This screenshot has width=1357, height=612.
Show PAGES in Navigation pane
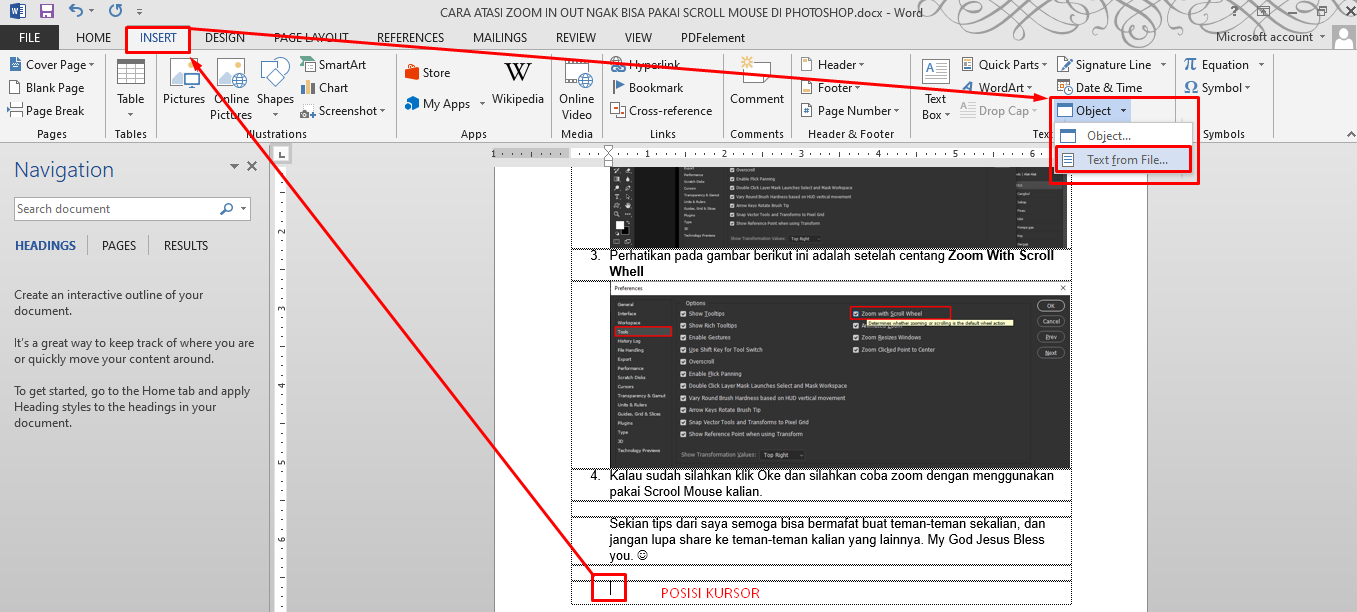click(x=119, y=246)
